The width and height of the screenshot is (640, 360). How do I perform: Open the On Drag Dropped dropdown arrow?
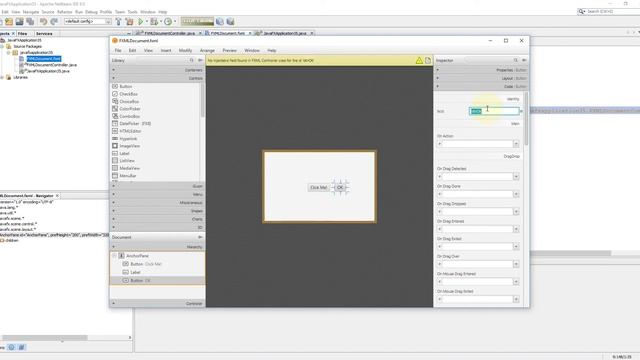click(x=516, y=212)
